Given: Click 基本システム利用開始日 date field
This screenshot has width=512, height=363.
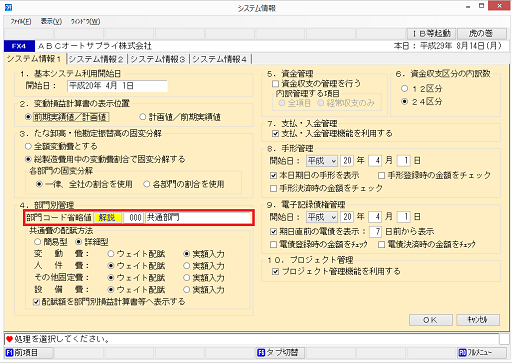Looking at the screenshot, I should click(x=117, y=86).
